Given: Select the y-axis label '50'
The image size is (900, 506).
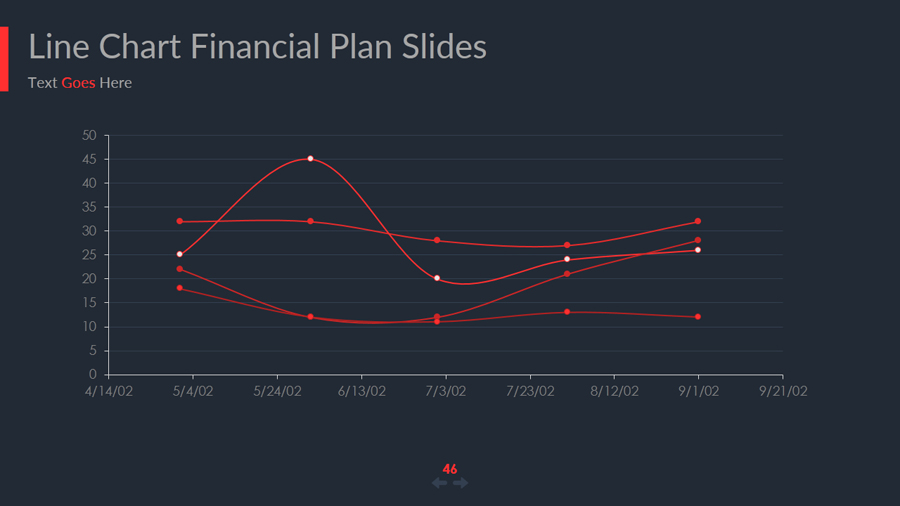Looking at the screenshot, I should pyautogui.click(x=89, y=135).
